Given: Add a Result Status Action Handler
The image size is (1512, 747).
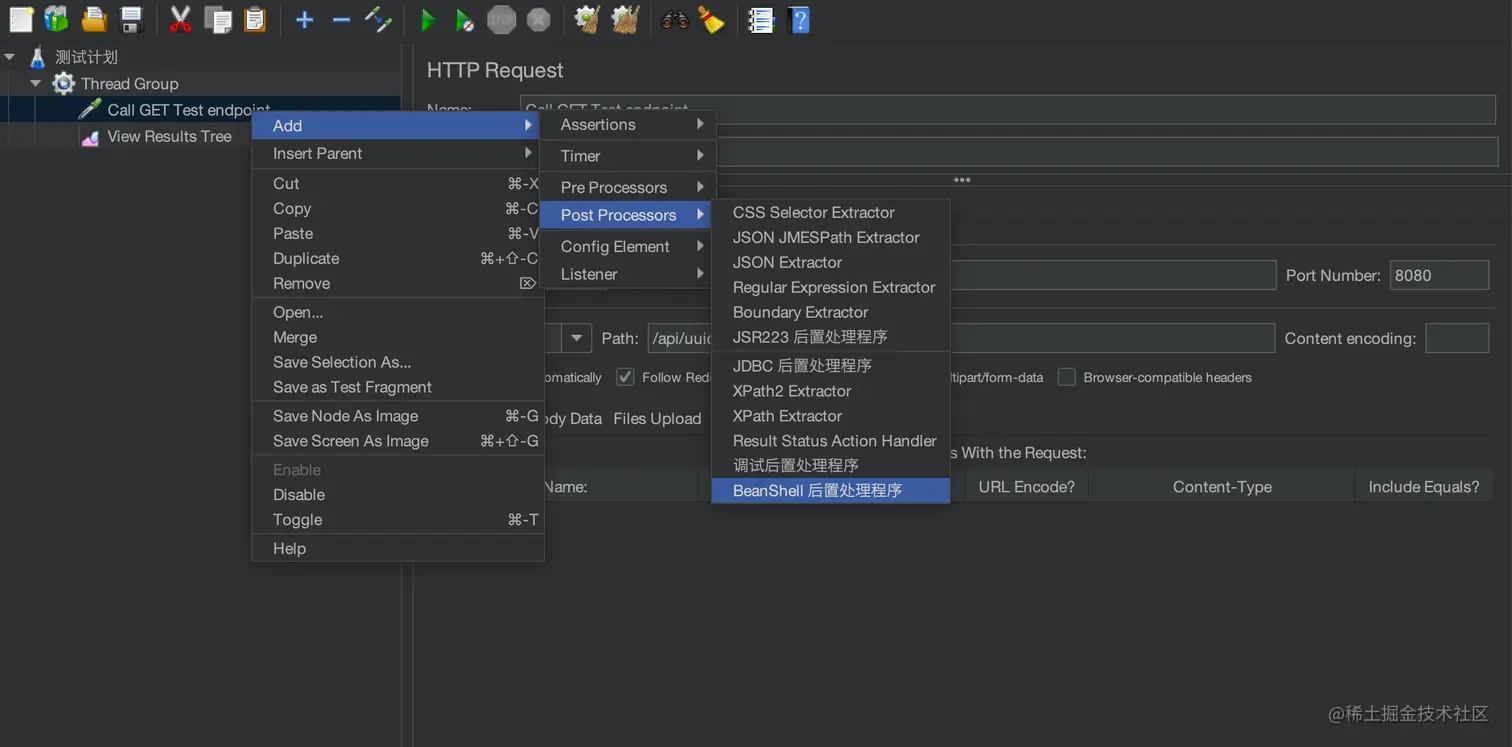Looking at the screenshot, I should [830, 441].
